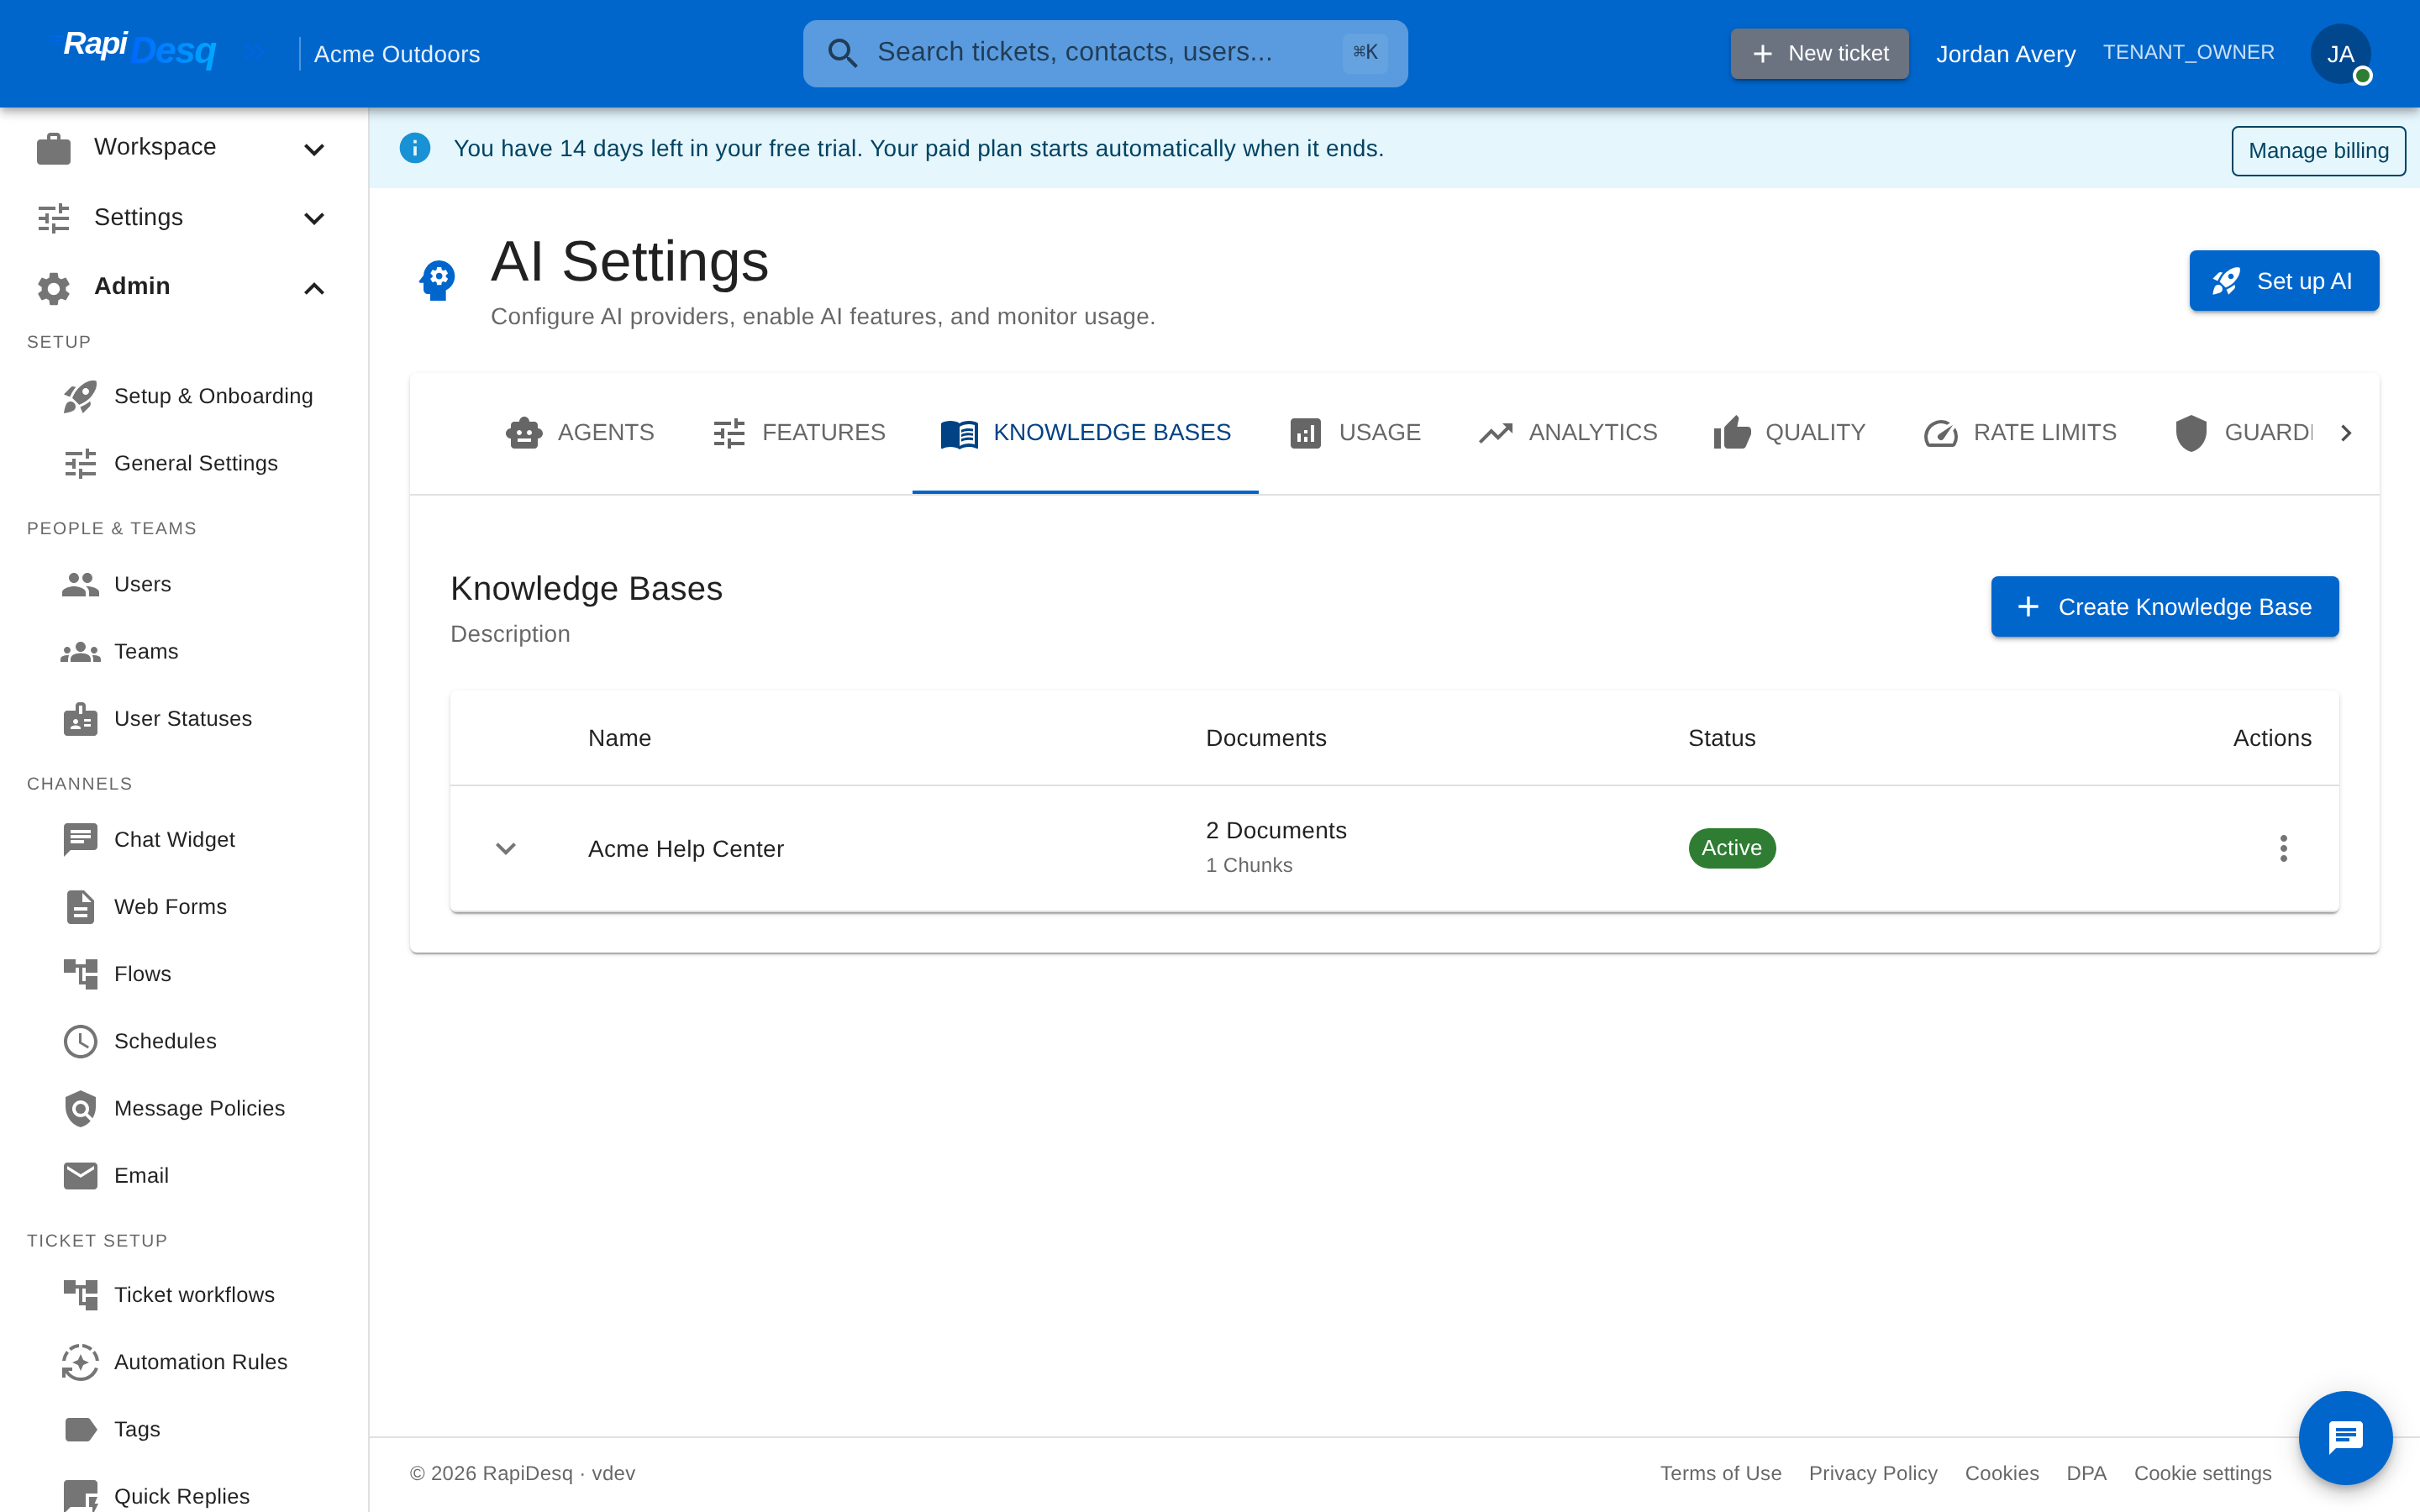Click the New ticket button
Screen dimensions: 2420x1512
click(x=1819, y=54)
